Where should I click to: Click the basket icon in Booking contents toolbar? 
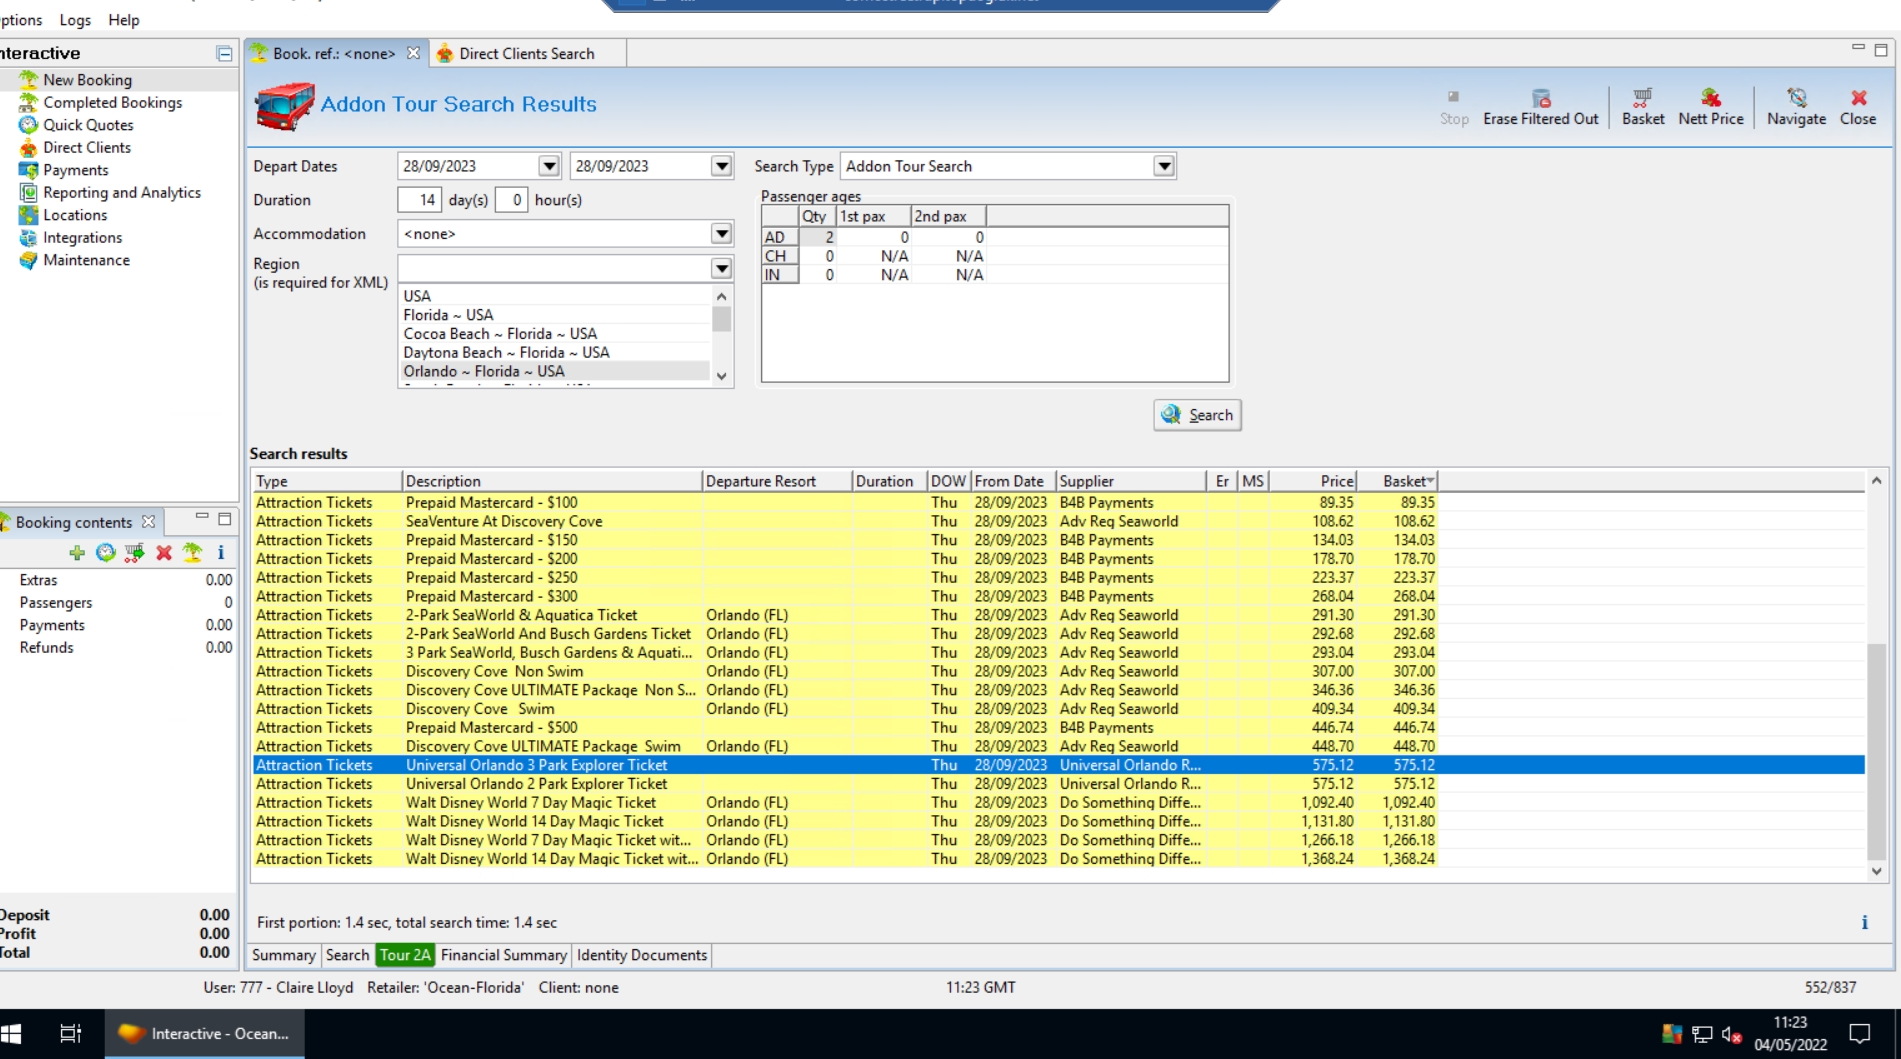134,552
